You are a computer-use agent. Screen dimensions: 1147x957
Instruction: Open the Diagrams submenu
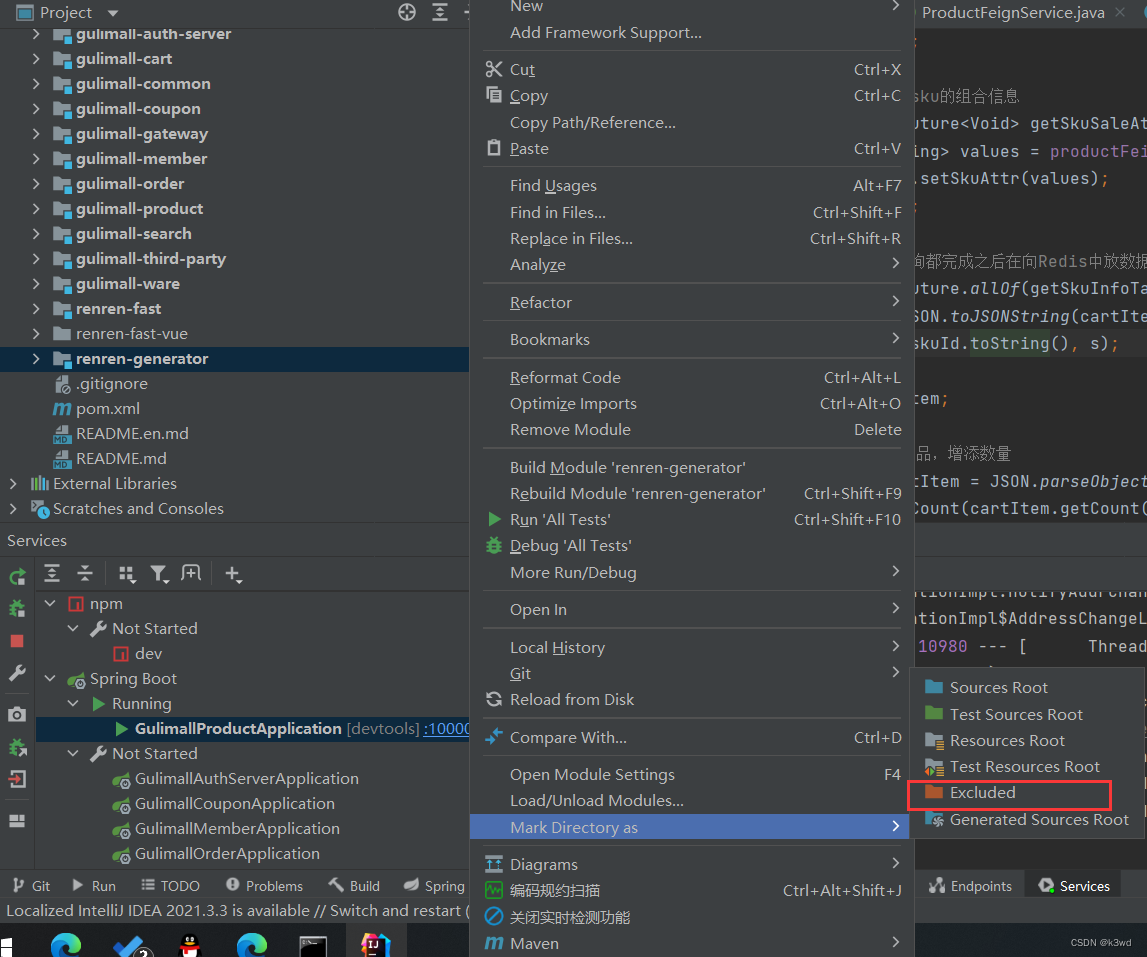point(692,864)
